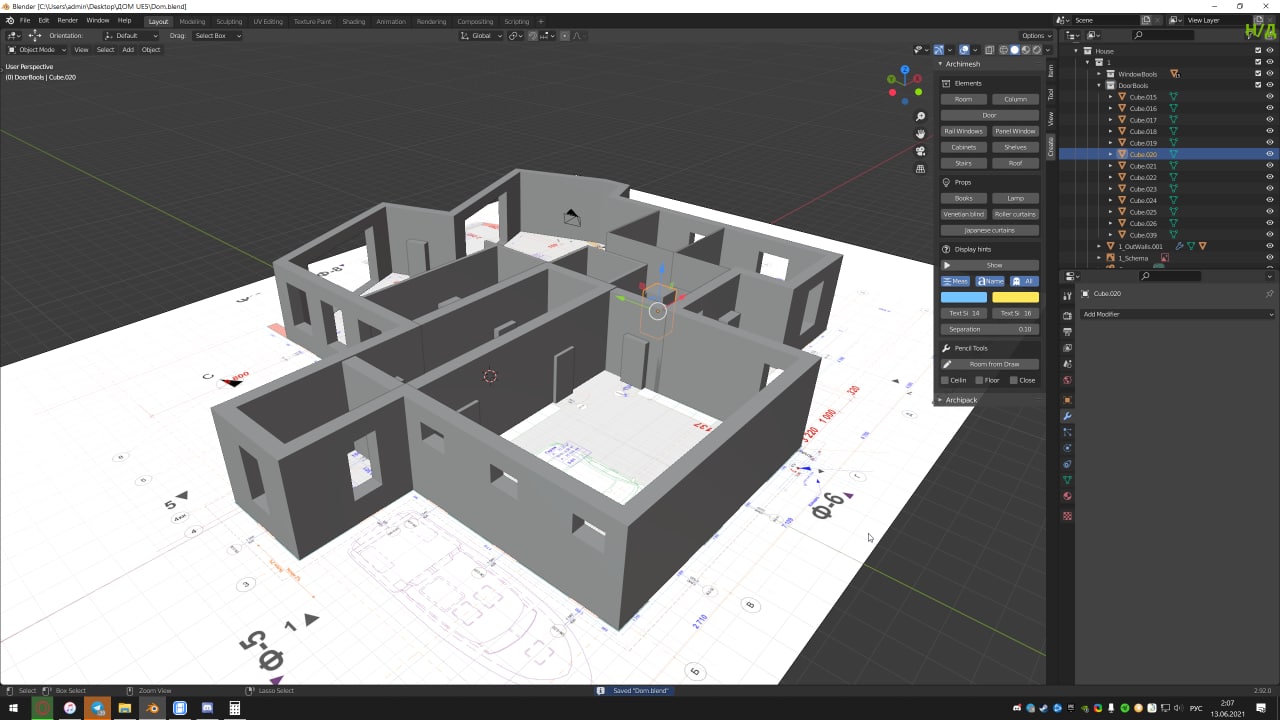Select solid viewport shading icon
The height and width of the screenshot is (720, 1280).
point(1014,50)
